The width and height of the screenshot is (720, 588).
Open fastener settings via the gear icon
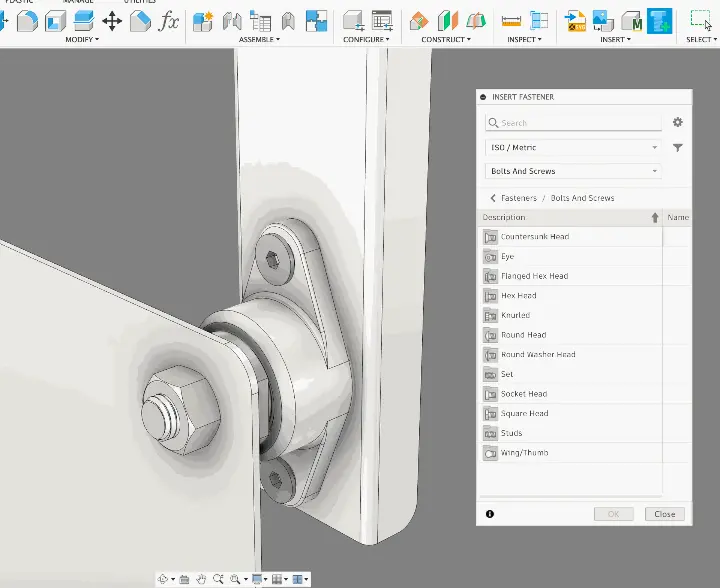point(677,122)
